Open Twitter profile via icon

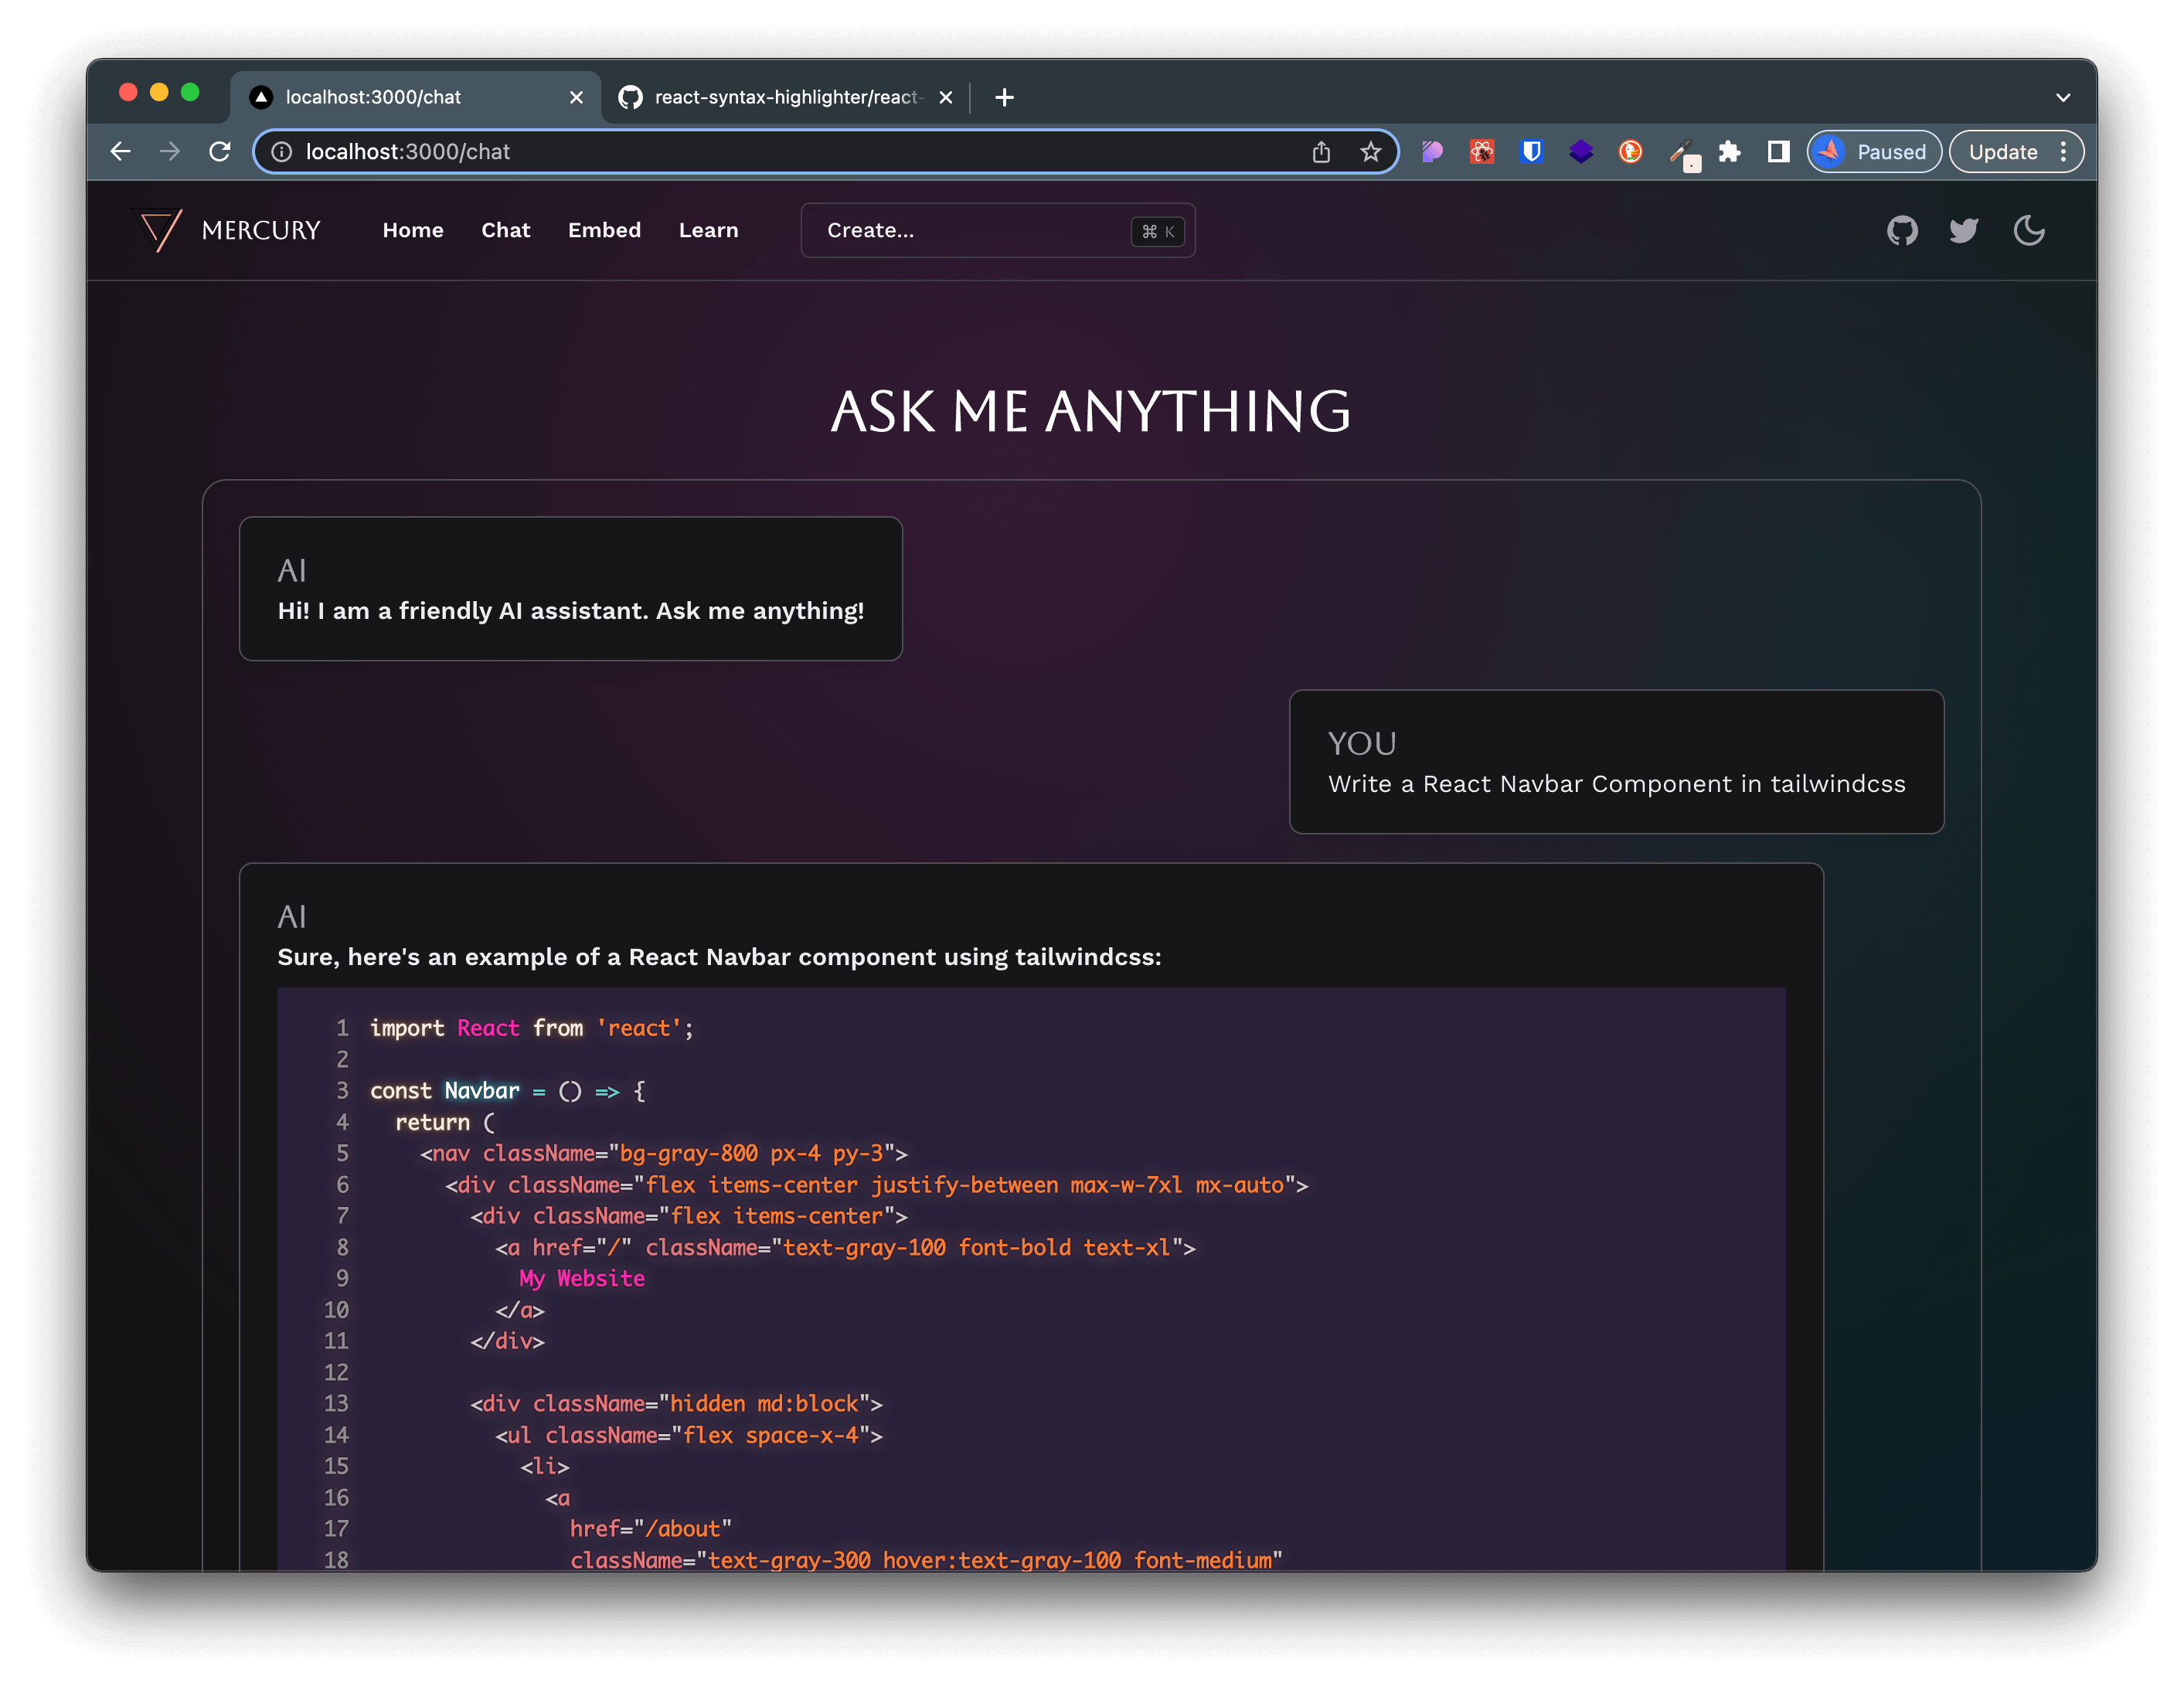coord(1965,230)
